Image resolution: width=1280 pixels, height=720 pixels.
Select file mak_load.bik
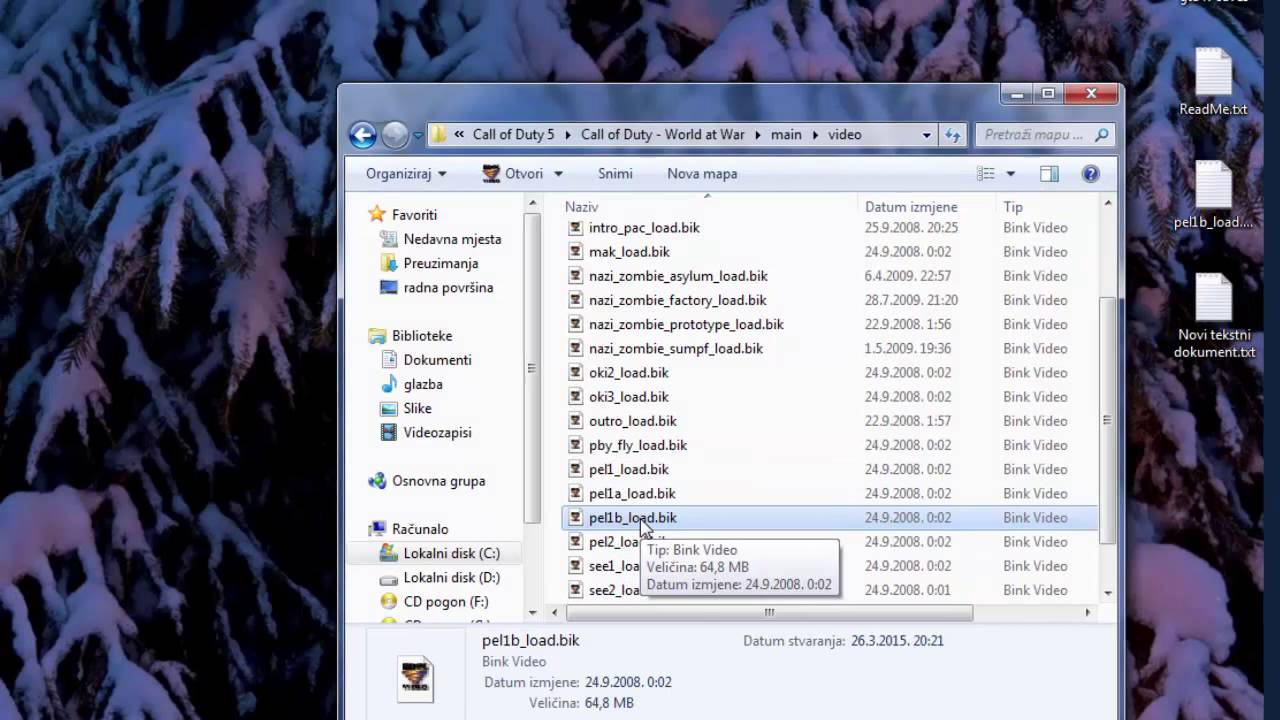629,252
